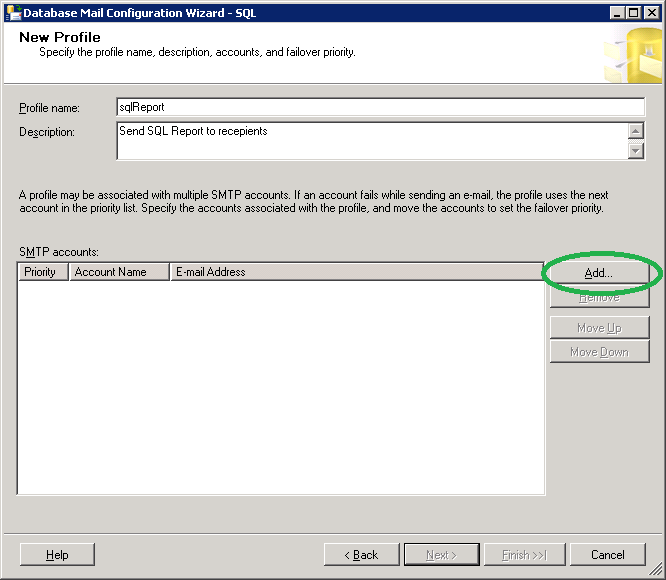Screen dimensions: 666x580
Task: Click the Account Name column header
Action: click(x=119, y=272)
